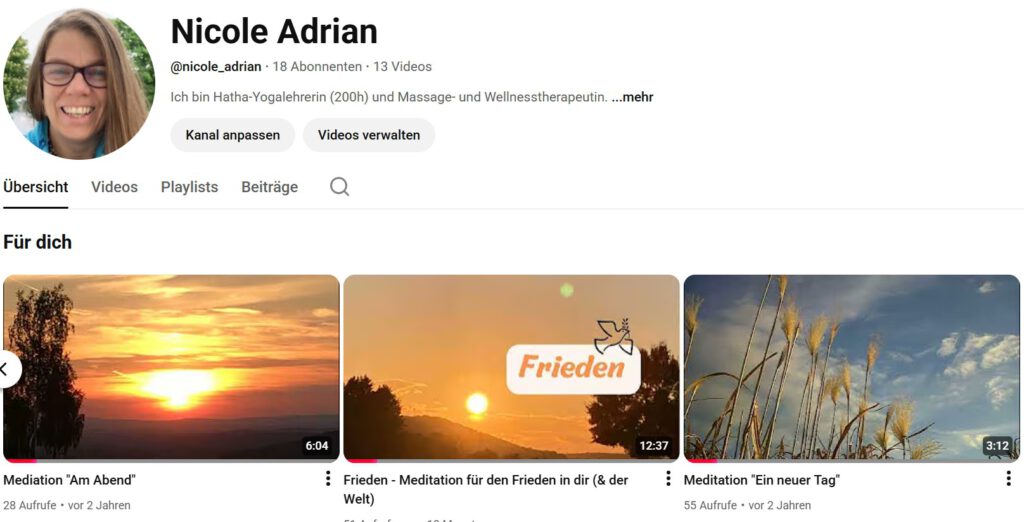This screenshot has width=1024, height=522.
Task: Switch to the Playlists tab
Action: pos(189,187)
